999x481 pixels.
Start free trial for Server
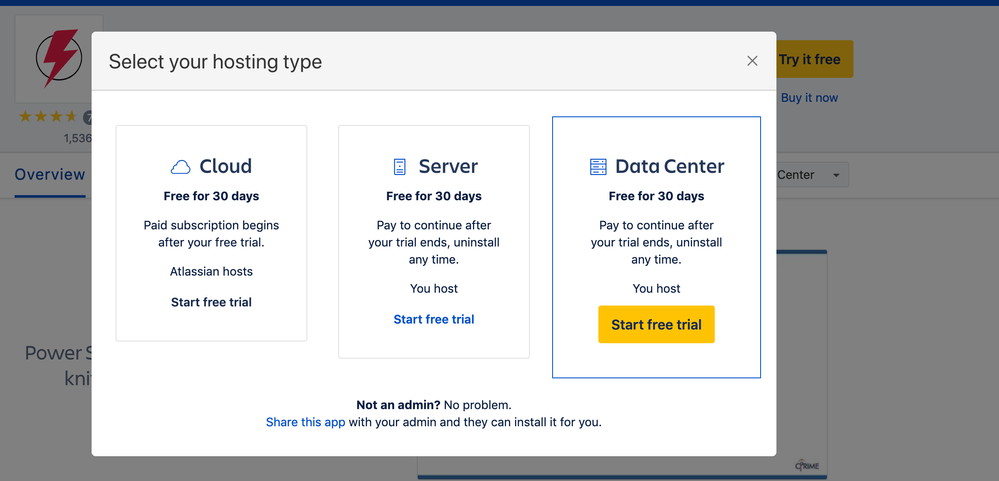click(x=434, y=319)
